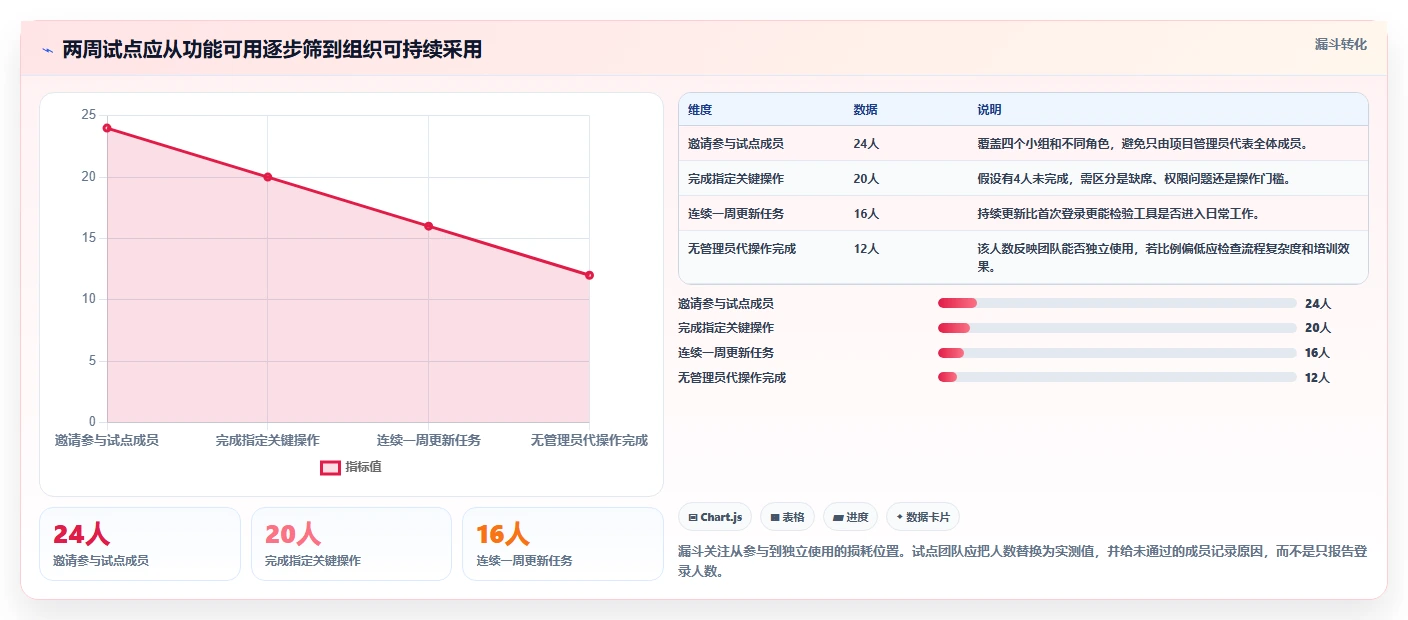The height and width of the screenshot is (620, 1408).
Task: Click the y-axis tick label 25
Action: click(89, 115)
